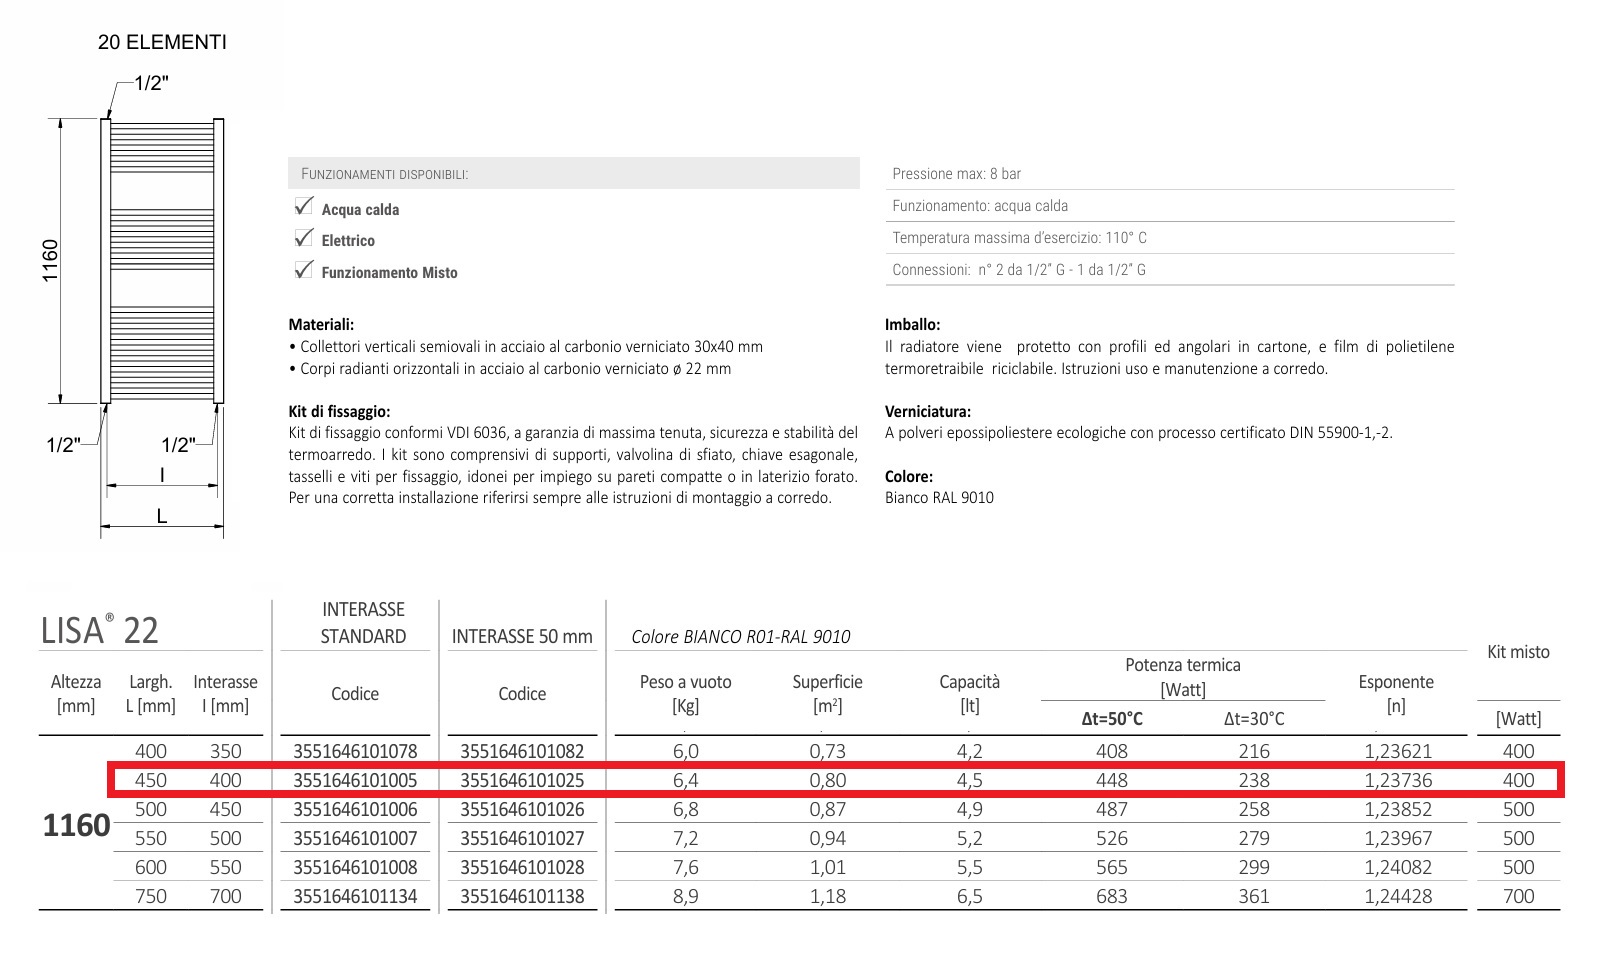Click the Elettrico checkmark

point(304,238)
